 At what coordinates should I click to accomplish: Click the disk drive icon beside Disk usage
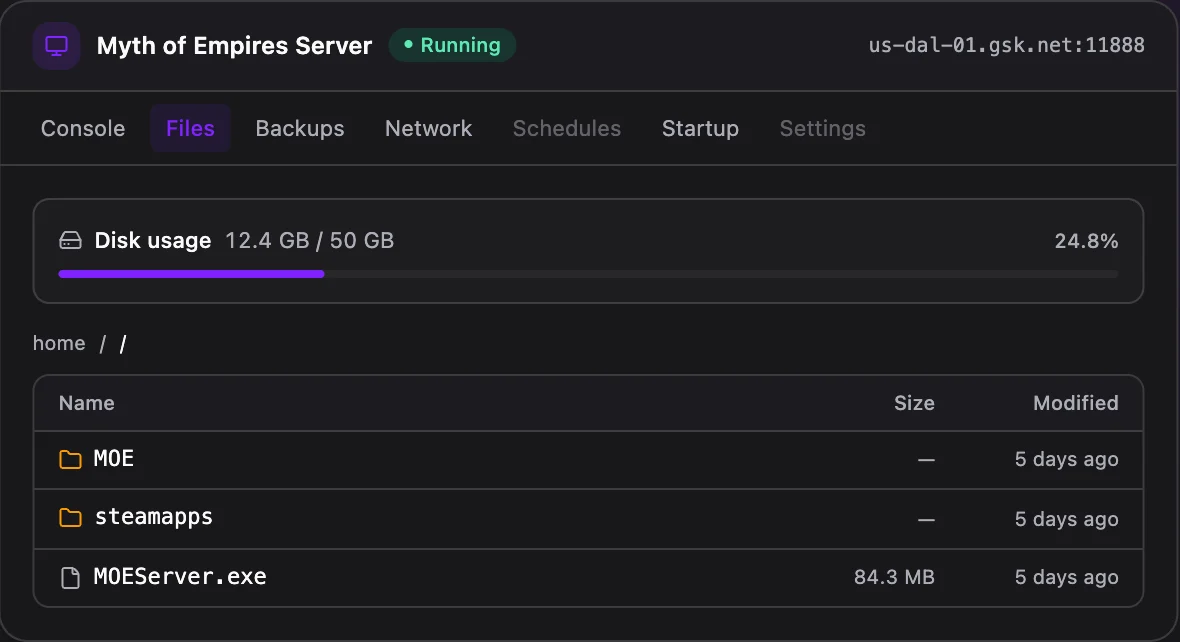71,241
